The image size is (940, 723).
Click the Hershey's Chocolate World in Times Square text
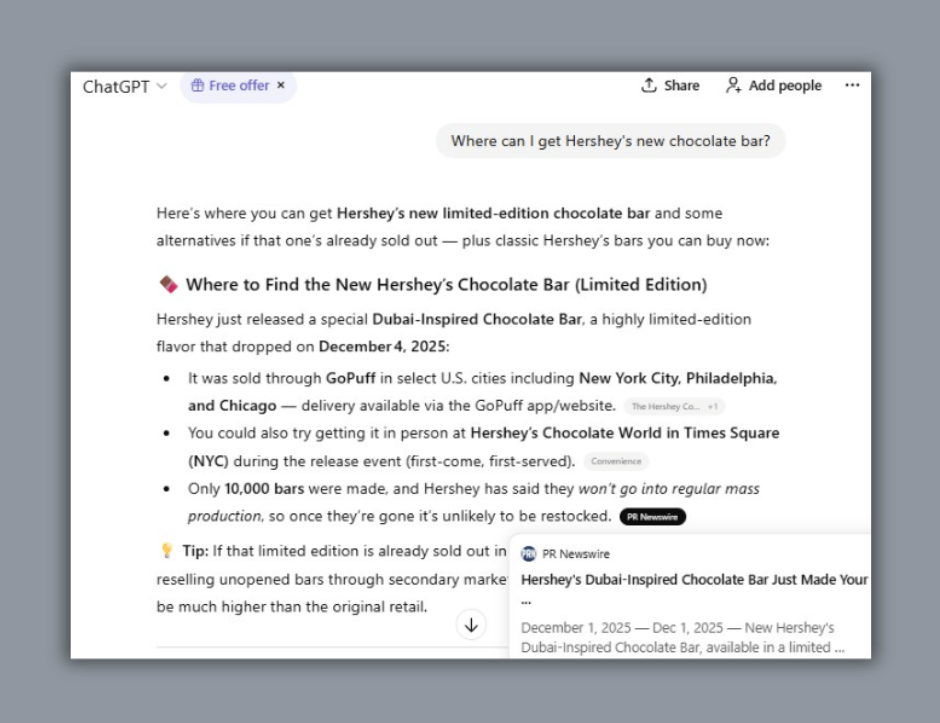tap(624, 433)
